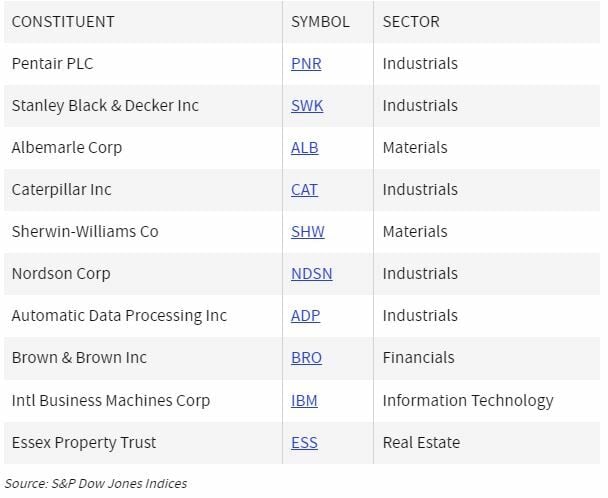The height and width of the screenshot is (498, 608).
Task: Open the IBM symbol link
Action: point(304,400)
